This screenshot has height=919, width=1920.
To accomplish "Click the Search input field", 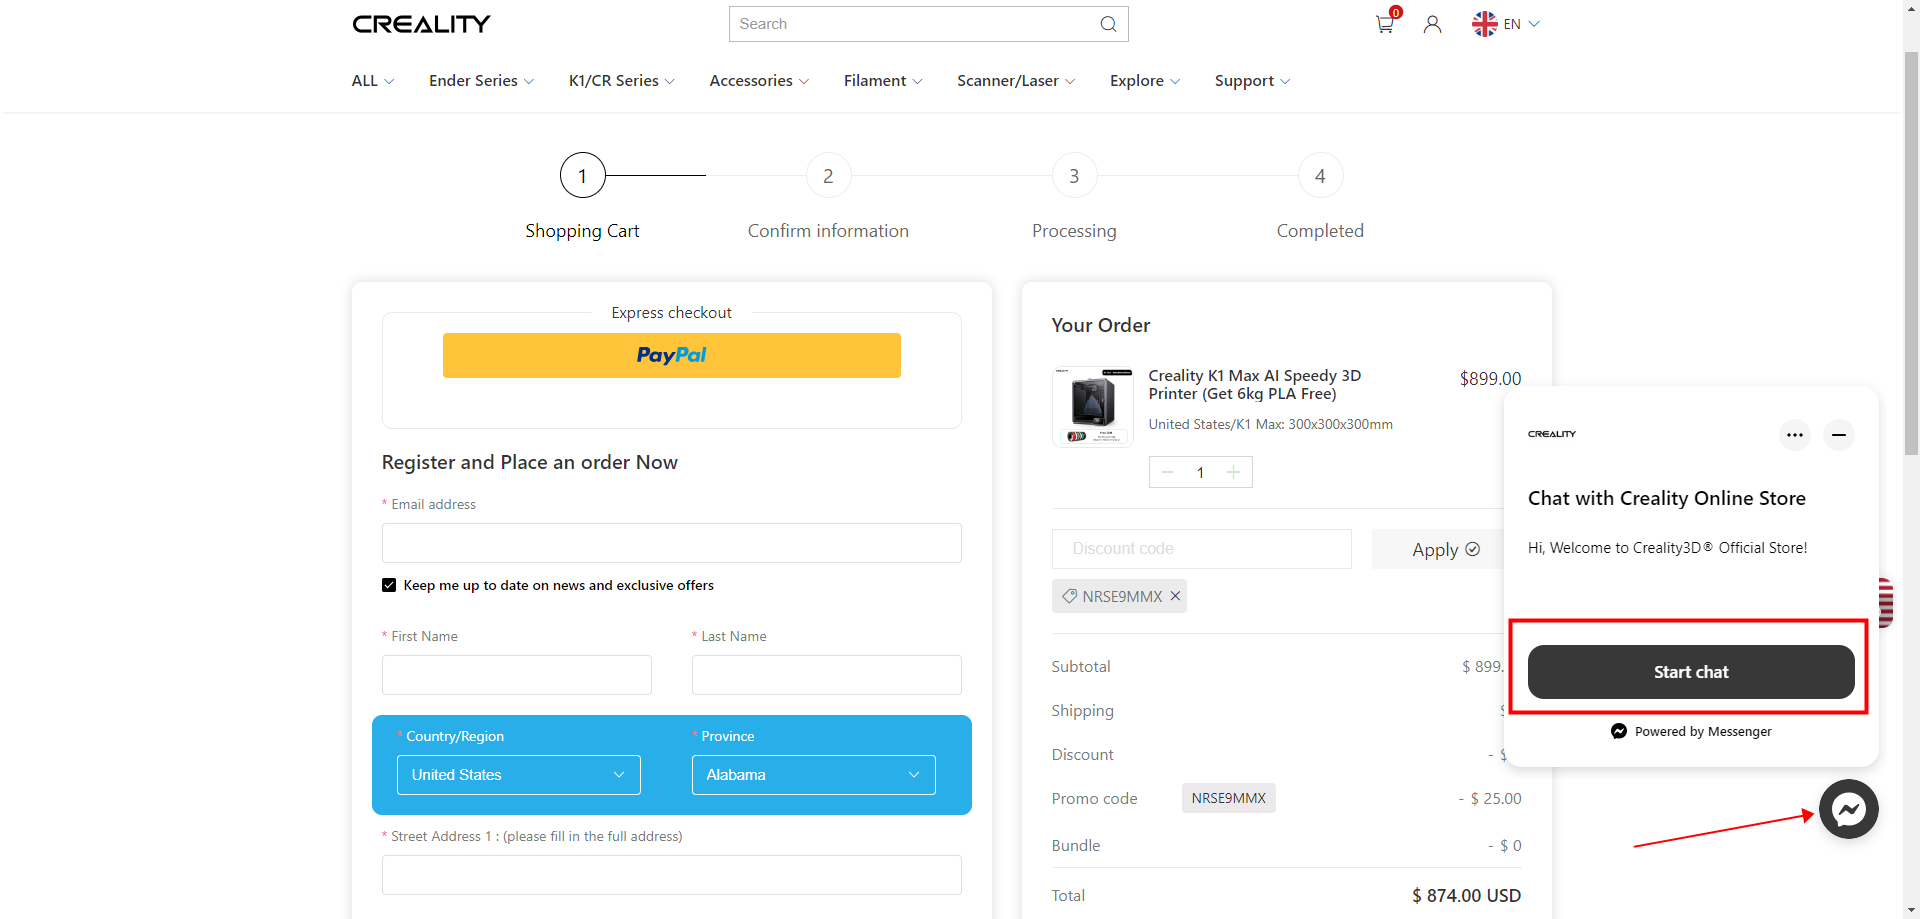I will click(x=915, y=24).
